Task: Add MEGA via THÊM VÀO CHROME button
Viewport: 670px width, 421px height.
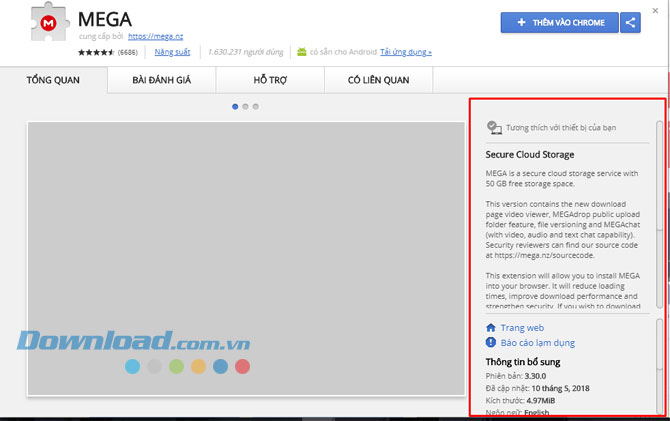Action: pos(559,23)
